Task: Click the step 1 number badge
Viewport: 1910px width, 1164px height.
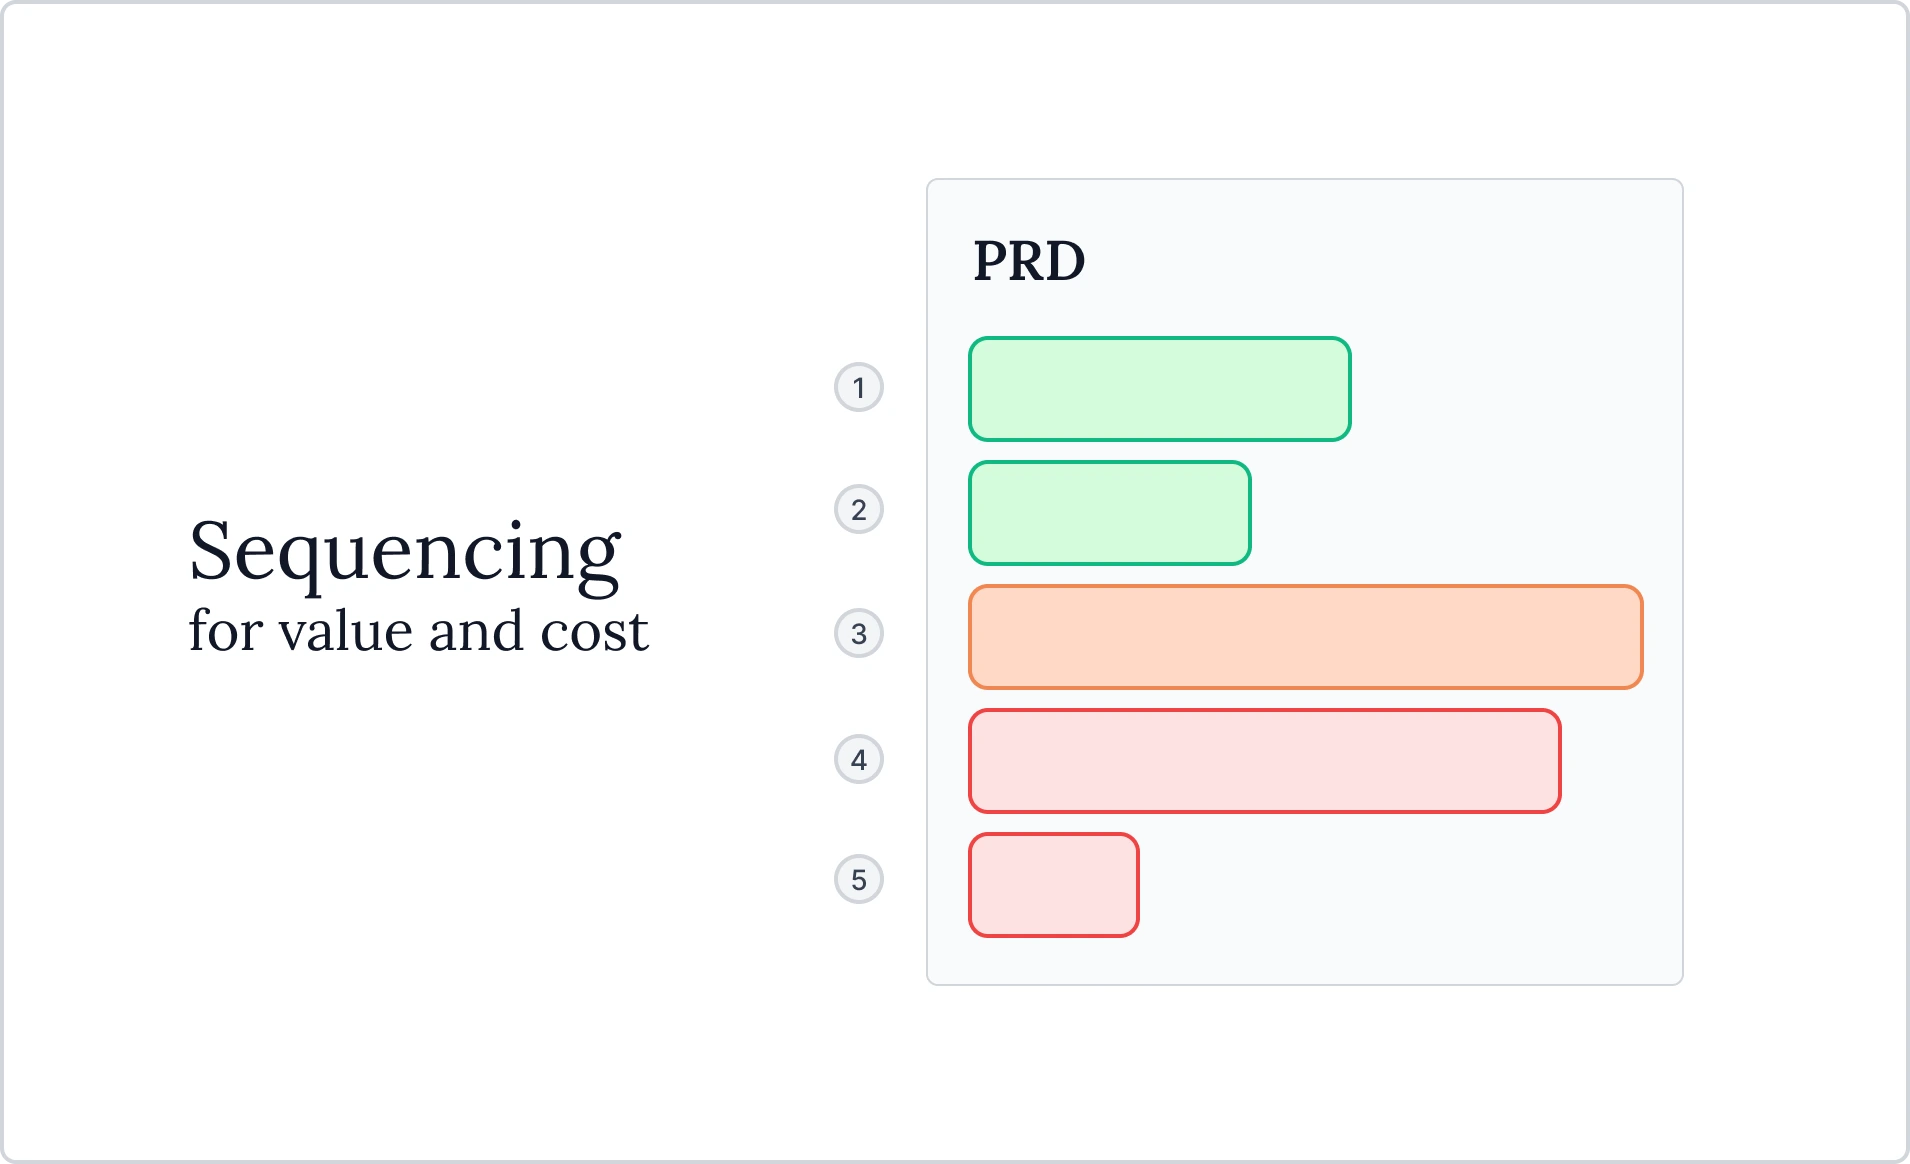Action: (859, 388)
